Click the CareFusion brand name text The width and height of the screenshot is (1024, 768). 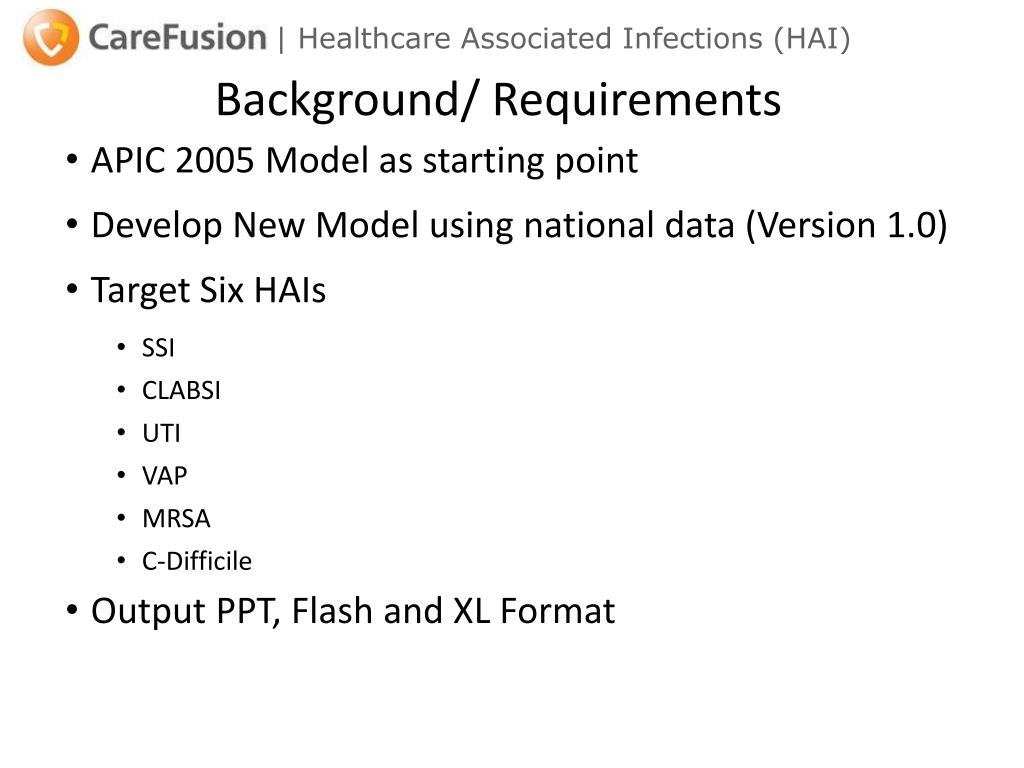pos(177,37)
